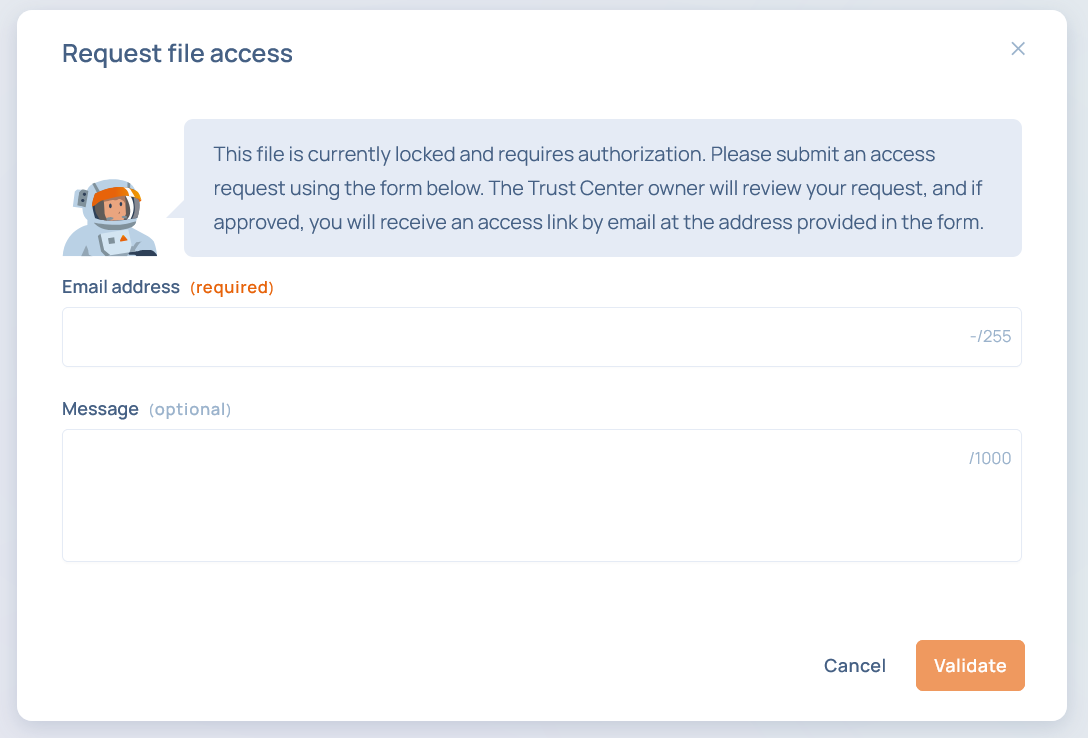
Task: Click the orange Validate button
Action: pos(970,666)
